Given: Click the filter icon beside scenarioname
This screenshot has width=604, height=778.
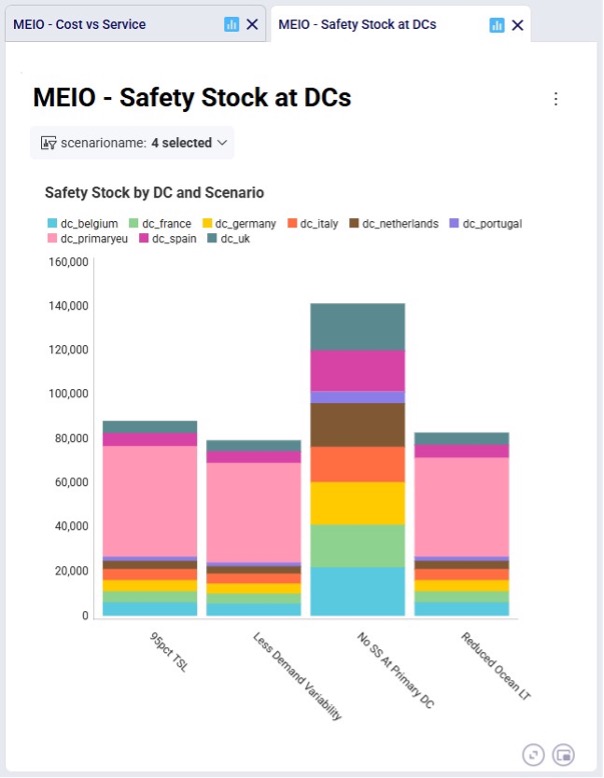Looking at the screenshot, I should point(48,143).
